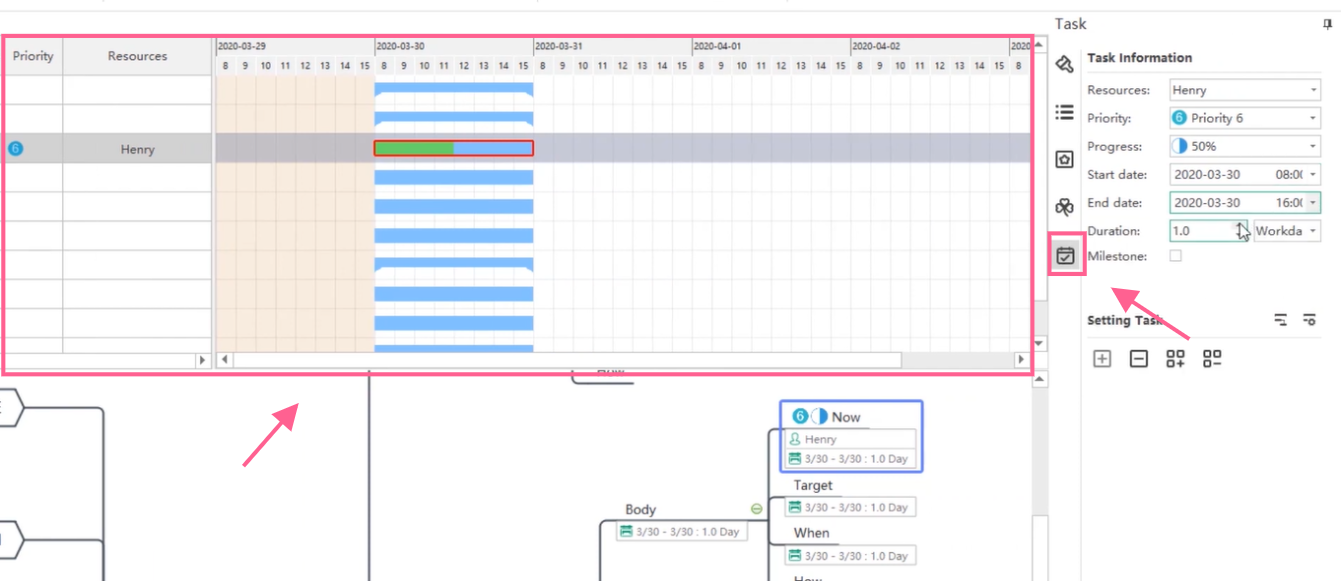This screenshot has width=1341, height=581.
Task: Click add tasks to all topics icon
Action: [x=1176, y=358]
